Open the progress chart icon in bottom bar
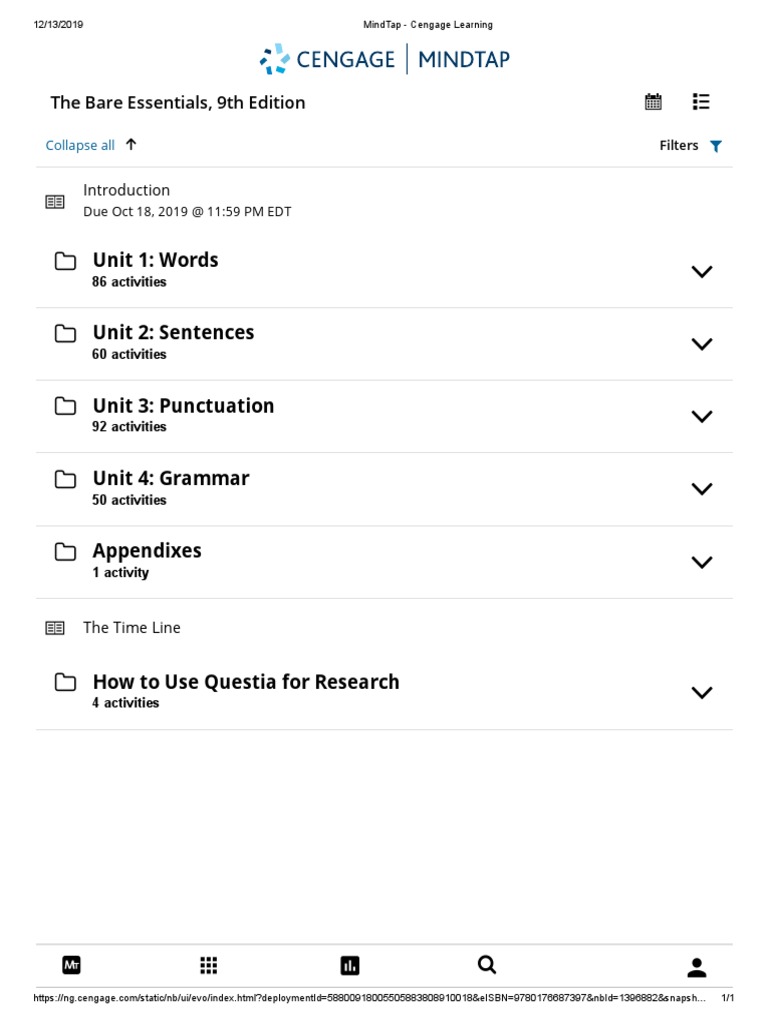This screenshot has height=1024, width=768. pyautogui.click(x=349, y=965)
